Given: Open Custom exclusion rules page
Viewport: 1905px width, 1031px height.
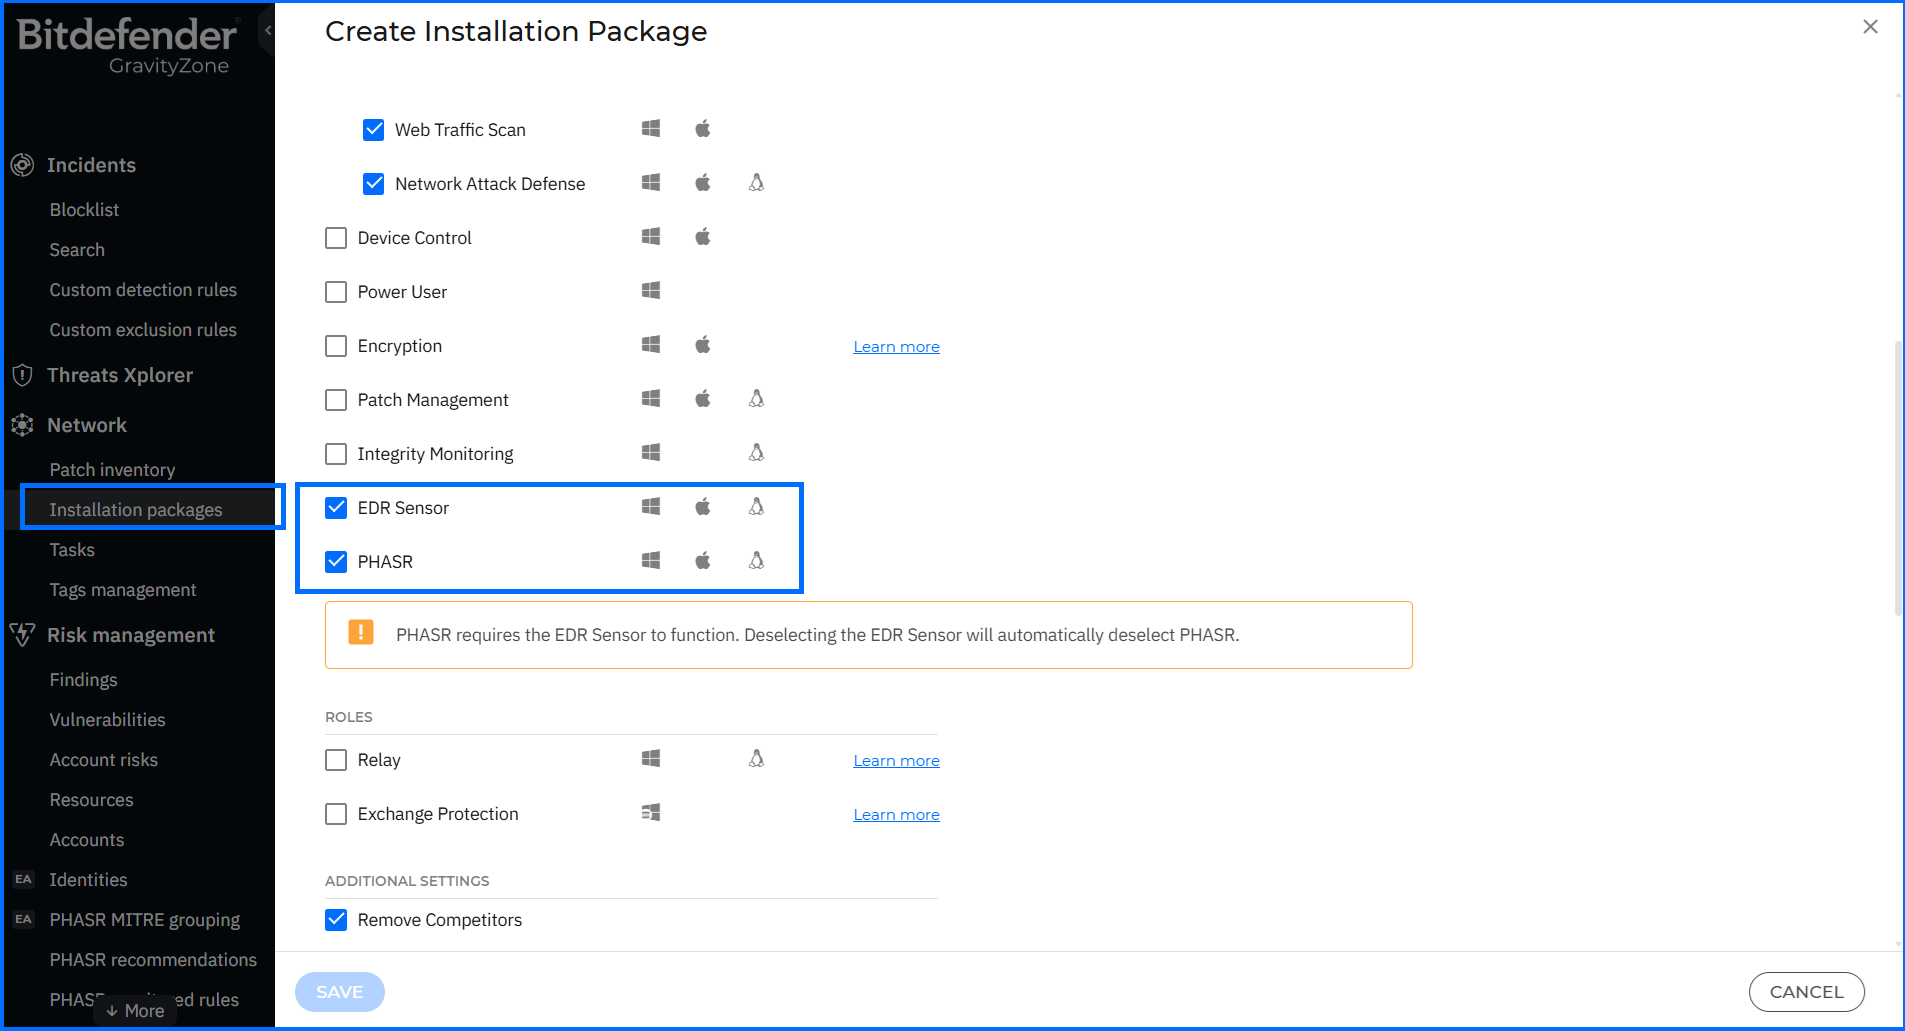Looking at the screenshot, I should click(x=143, y=330).
